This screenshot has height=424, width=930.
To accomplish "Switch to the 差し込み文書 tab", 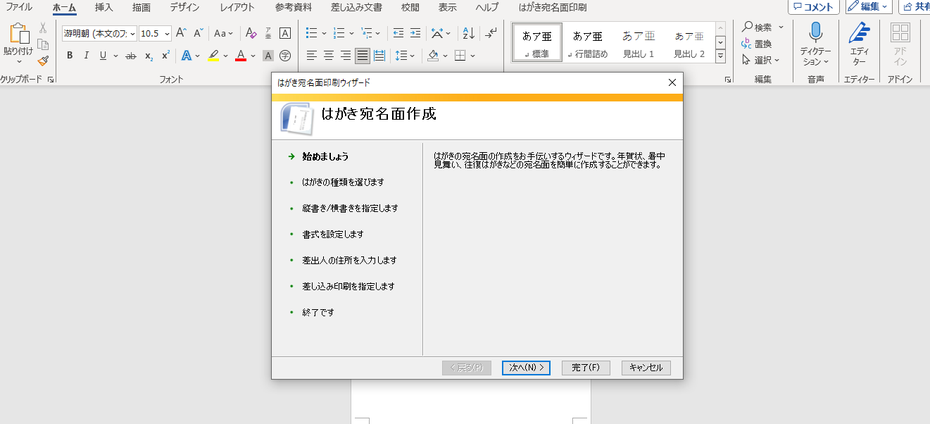I will click(356, 8).
